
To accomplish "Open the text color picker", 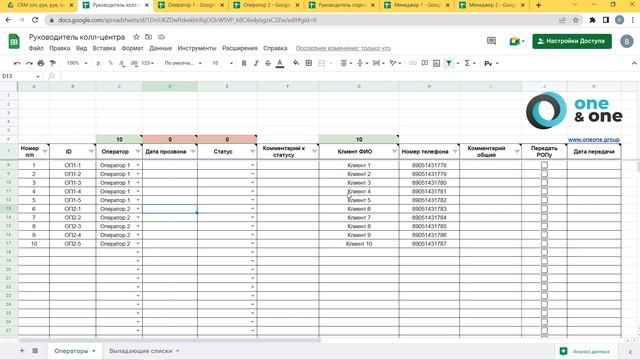I will point(280,63).
